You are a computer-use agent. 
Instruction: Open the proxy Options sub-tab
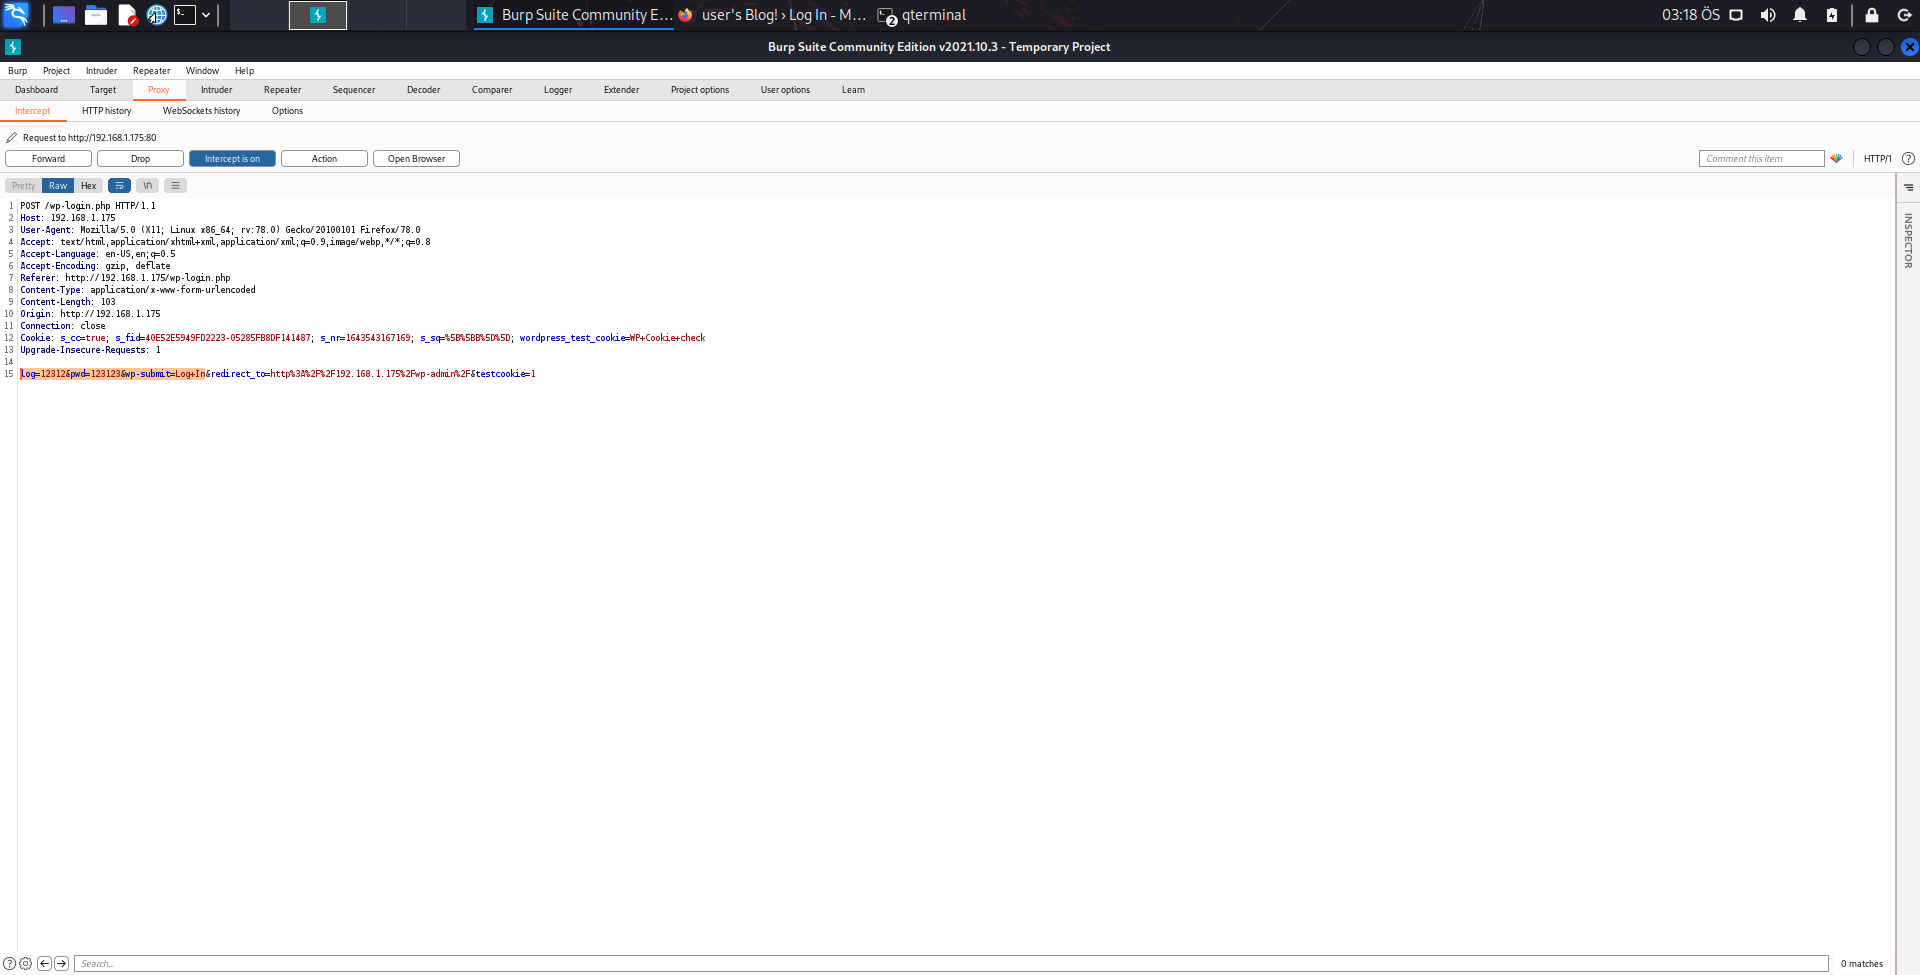pos(287,111)
